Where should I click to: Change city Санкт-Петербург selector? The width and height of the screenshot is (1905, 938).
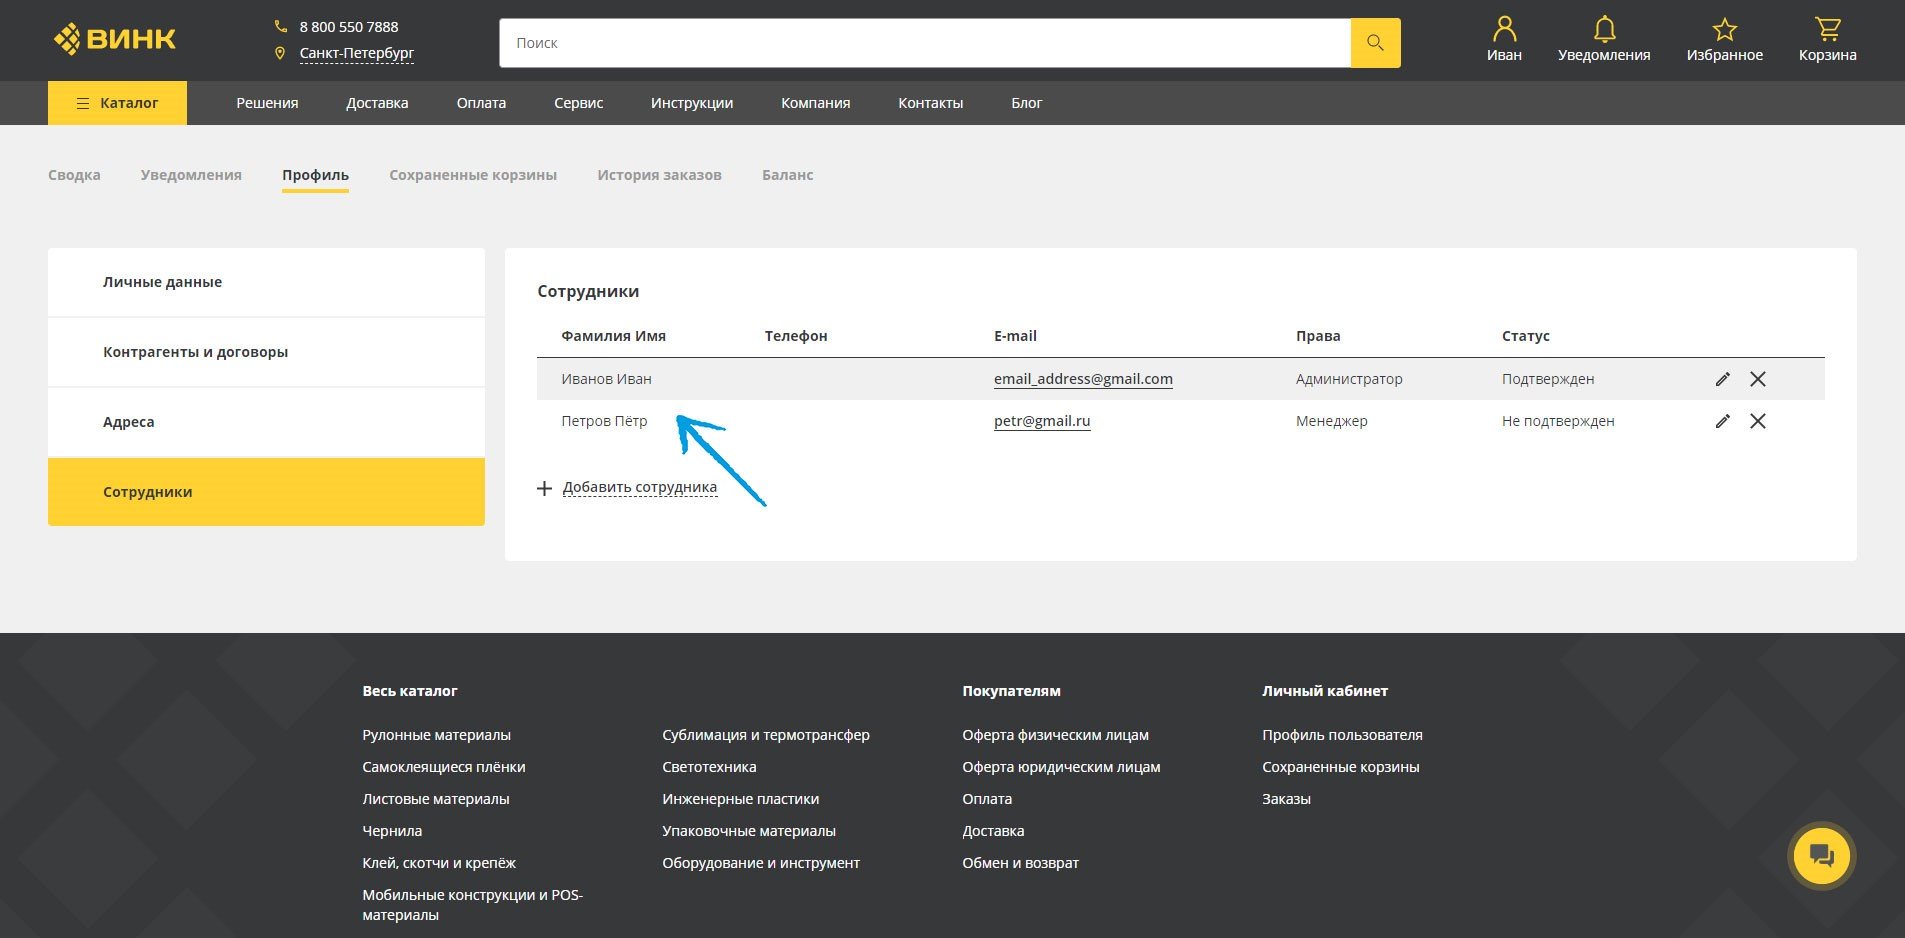(356, 53)
